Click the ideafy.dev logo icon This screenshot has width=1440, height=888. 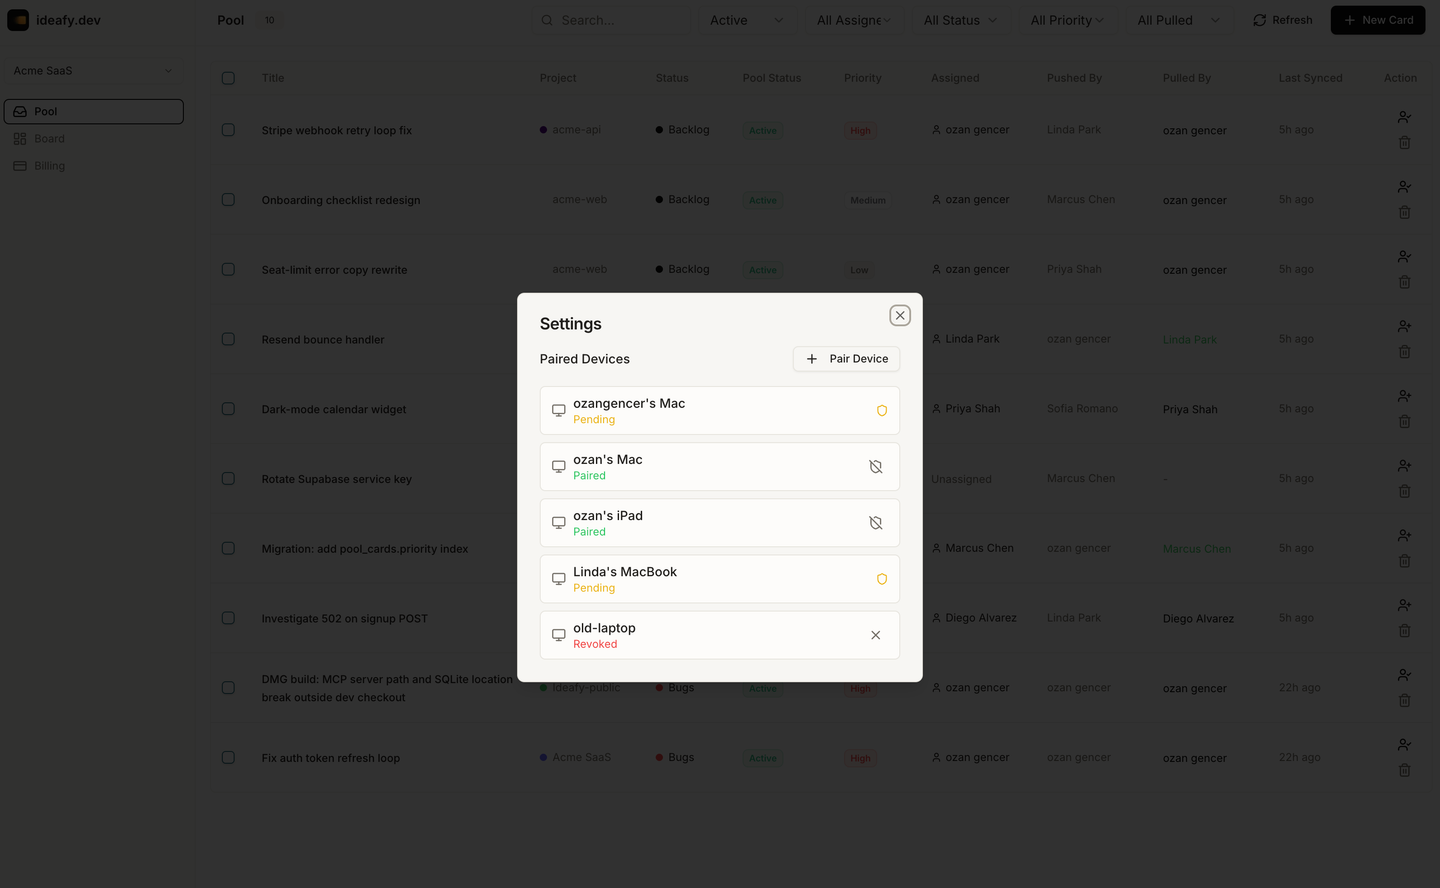click(x=18, y=20)
